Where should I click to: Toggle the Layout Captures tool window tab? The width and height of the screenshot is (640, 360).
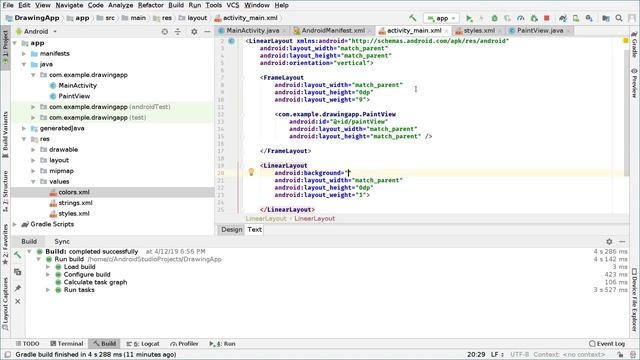click(5, 304)
